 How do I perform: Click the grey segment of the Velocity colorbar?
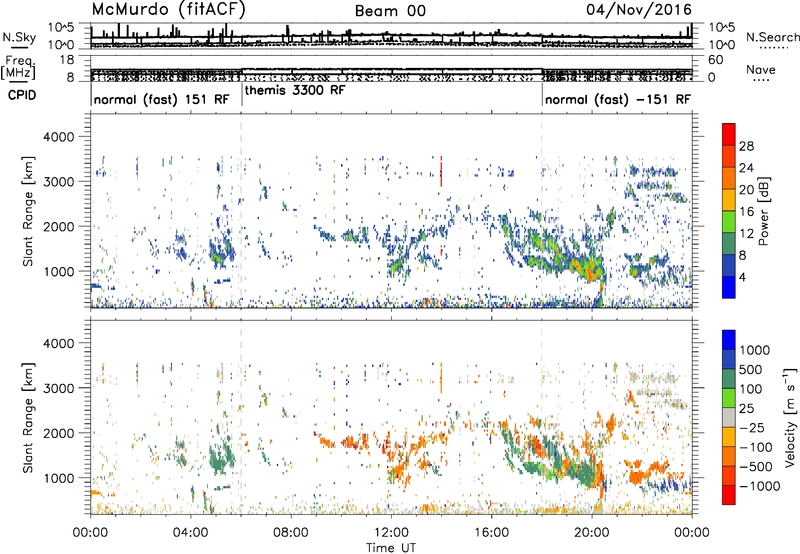729,417
